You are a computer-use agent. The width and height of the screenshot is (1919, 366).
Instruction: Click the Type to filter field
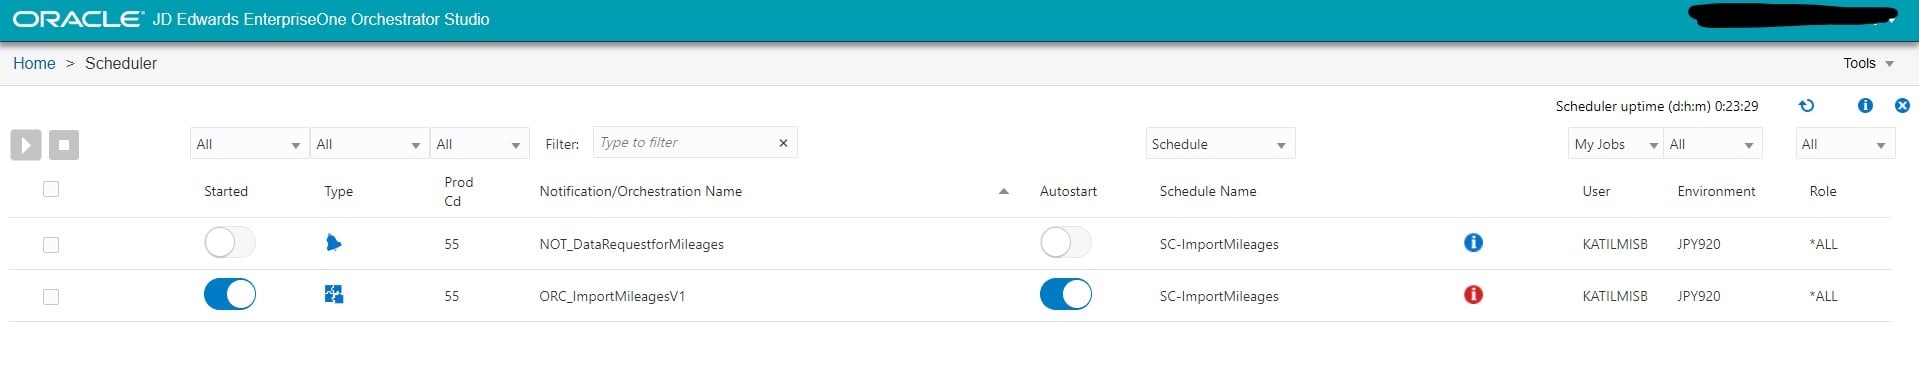[x=684, y=143]
